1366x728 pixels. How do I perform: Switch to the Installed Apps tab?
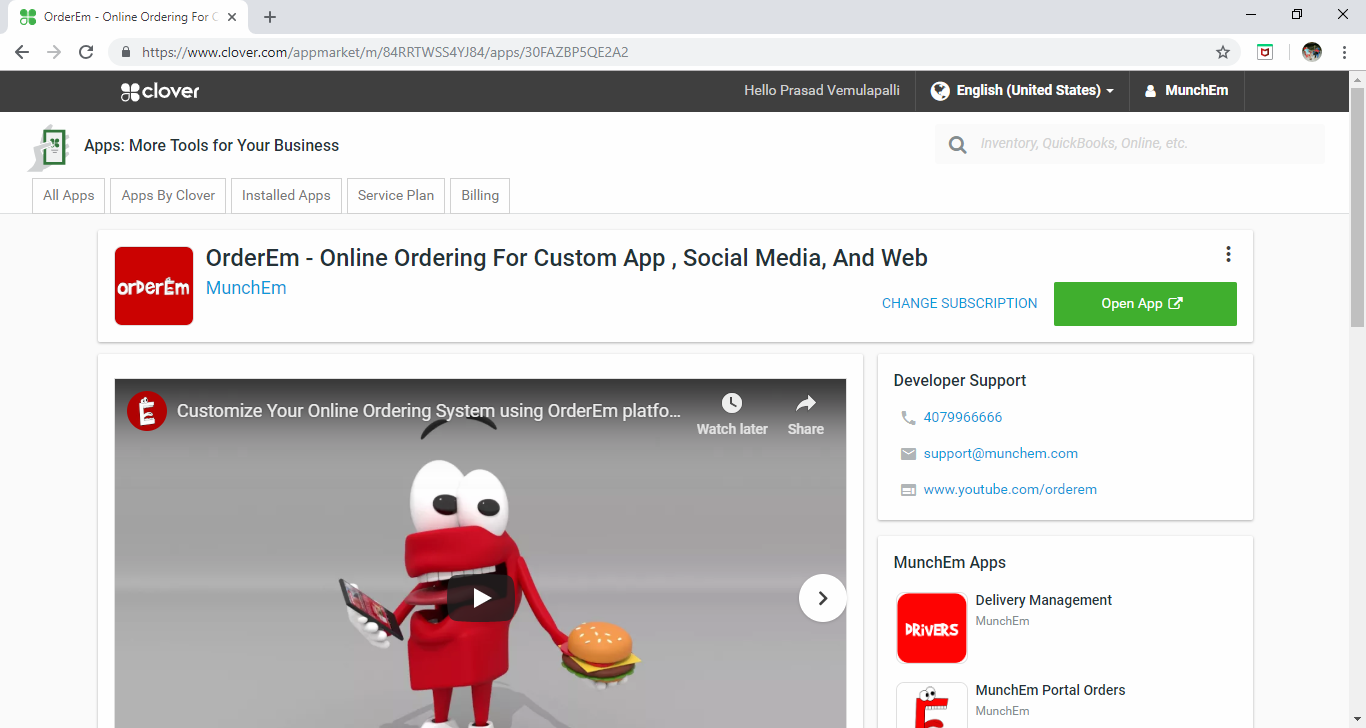tap(286, 196)
